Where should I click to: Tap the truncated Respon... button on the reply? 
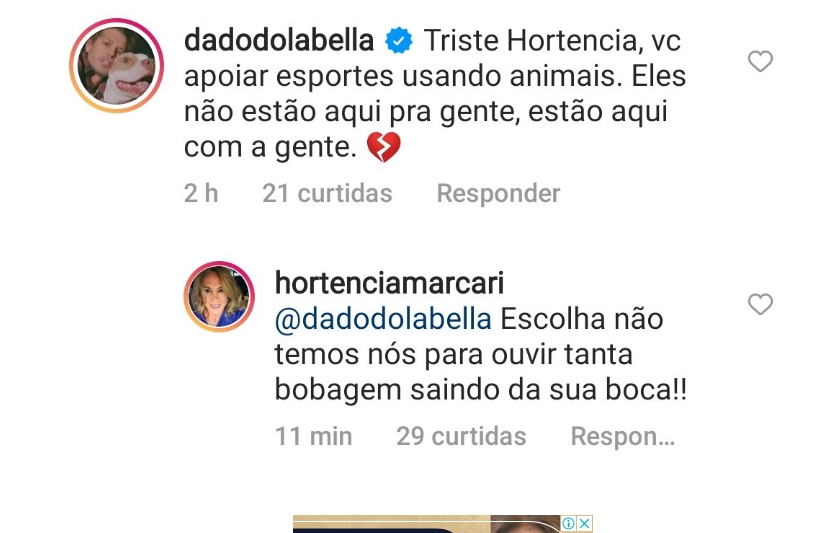tap(623, 437)
